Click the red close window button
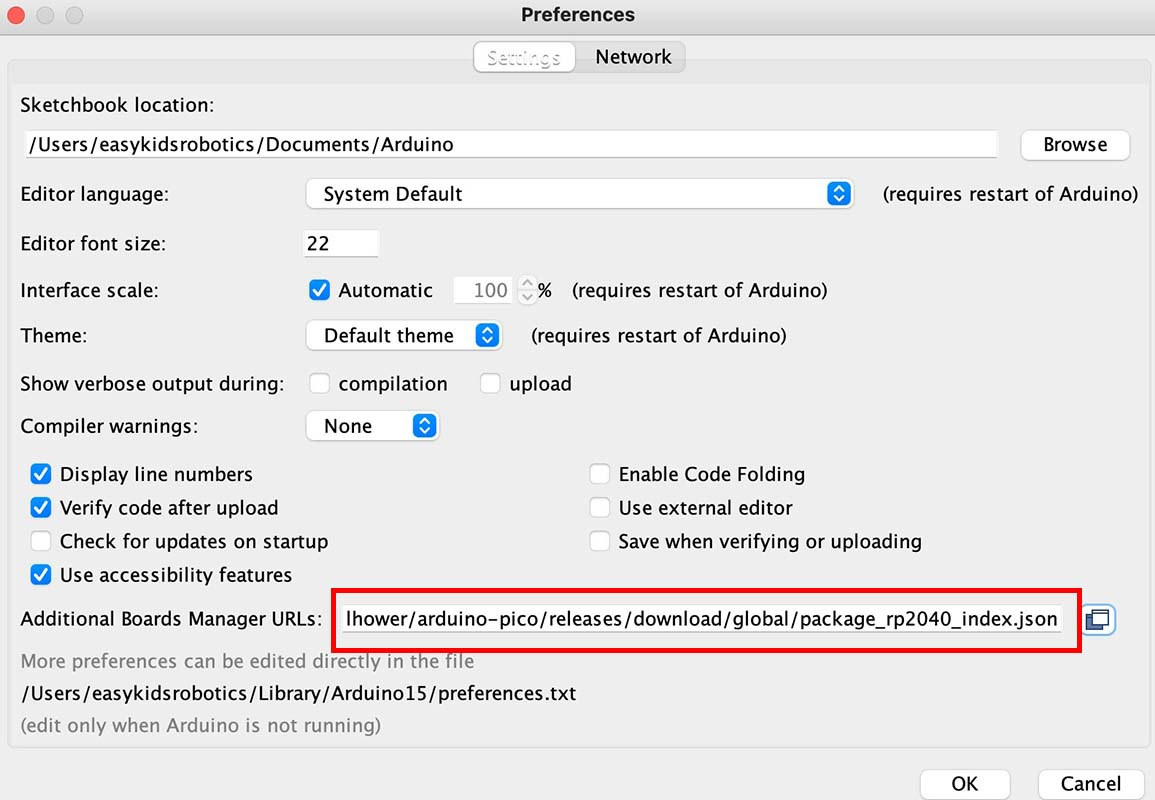 tap(15, 15)
